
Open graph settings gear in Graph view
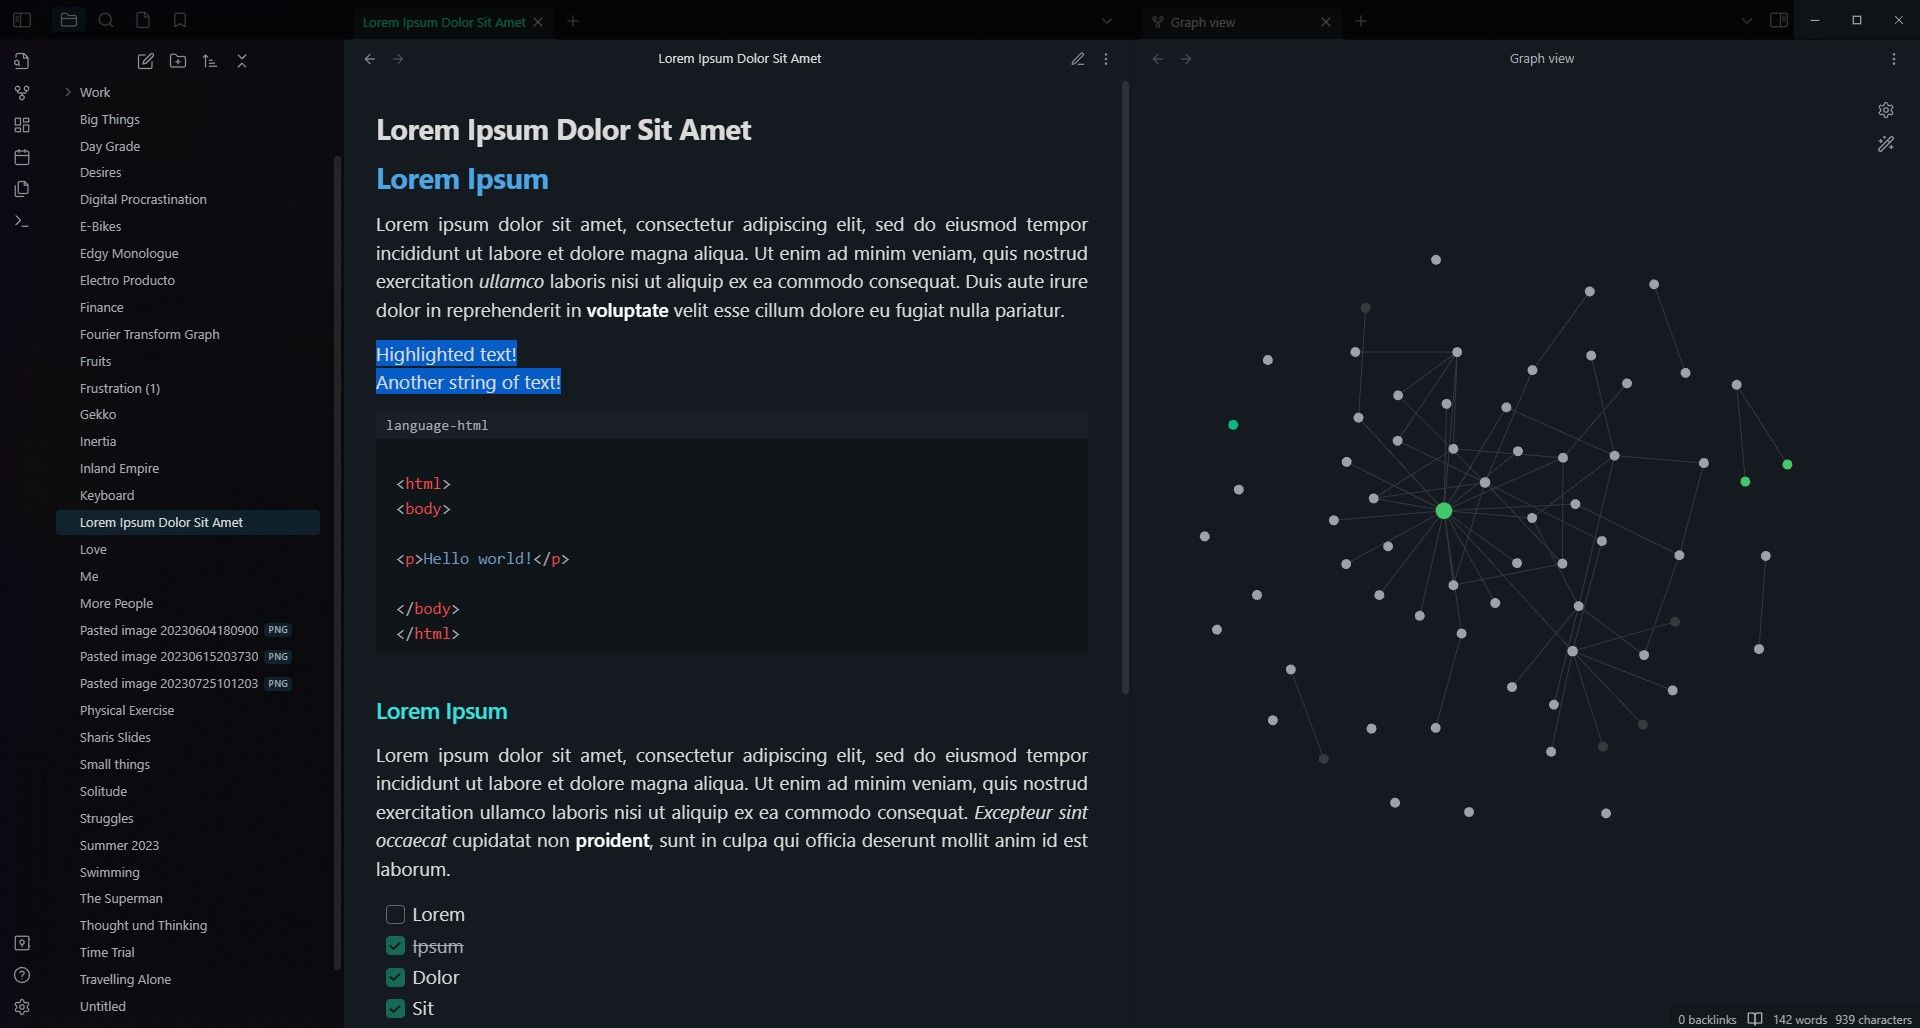point(1885,110)
